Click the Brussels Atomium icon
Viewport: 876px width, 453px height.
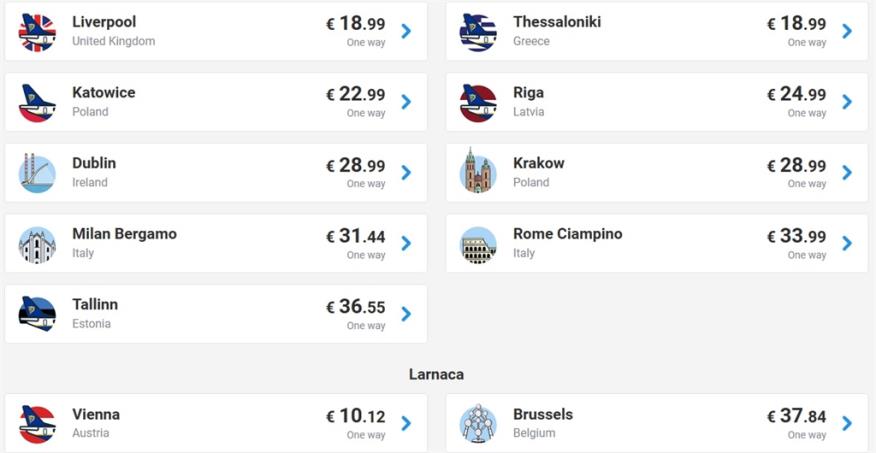(478, 424)
